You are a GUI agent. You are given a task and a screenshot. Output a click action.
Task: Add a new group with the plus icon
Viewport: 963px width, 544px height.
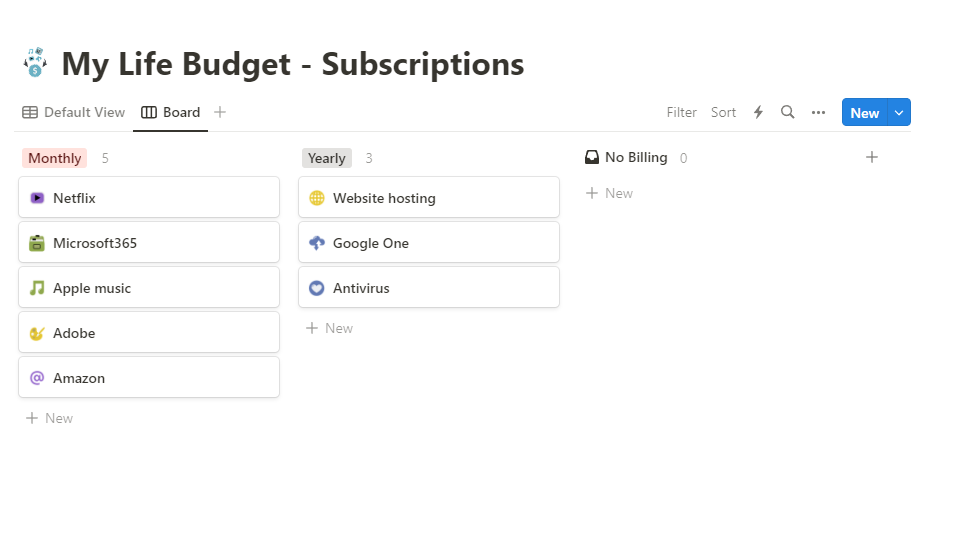tap(871, 157)
